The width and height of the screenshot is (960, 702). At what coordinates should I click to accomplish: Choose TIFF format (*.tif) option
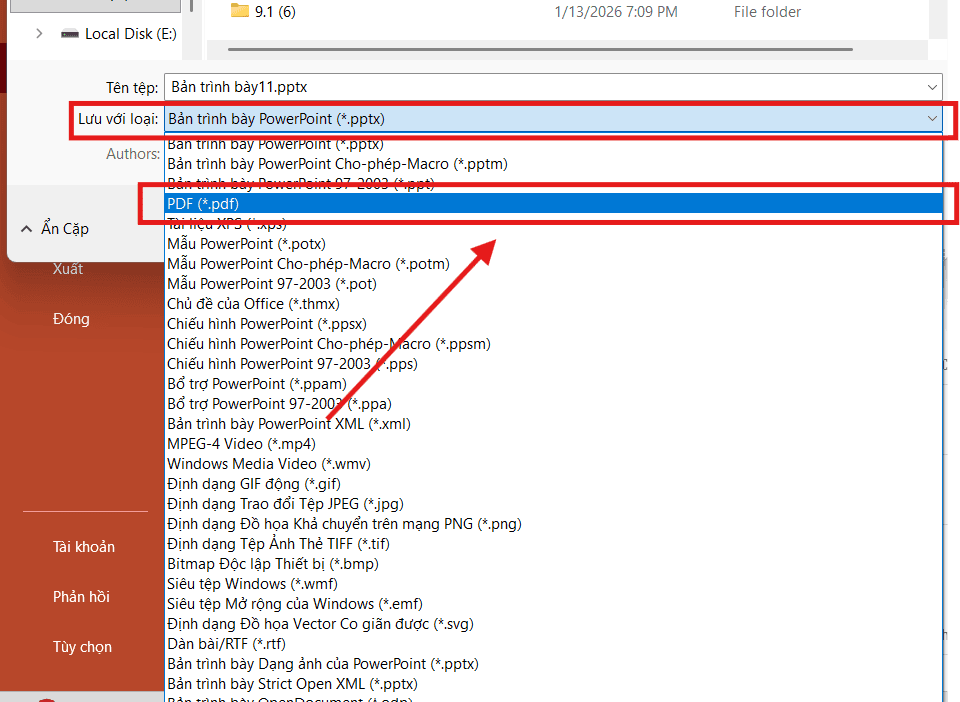pos(553,544)
